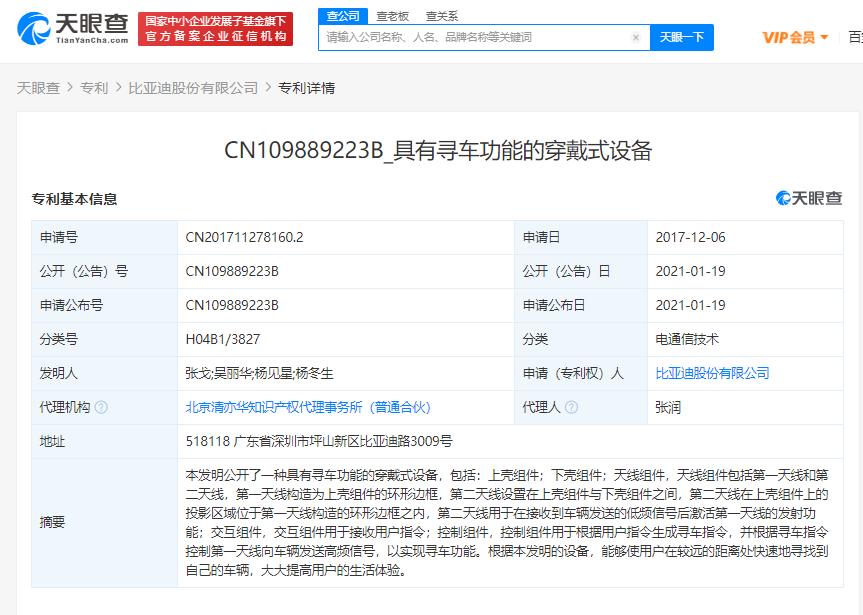Open the applicant link 比亚迪股份有限公司 in the table
The width and height of the screenshot is (863, 615).
(x=712, y=373)
